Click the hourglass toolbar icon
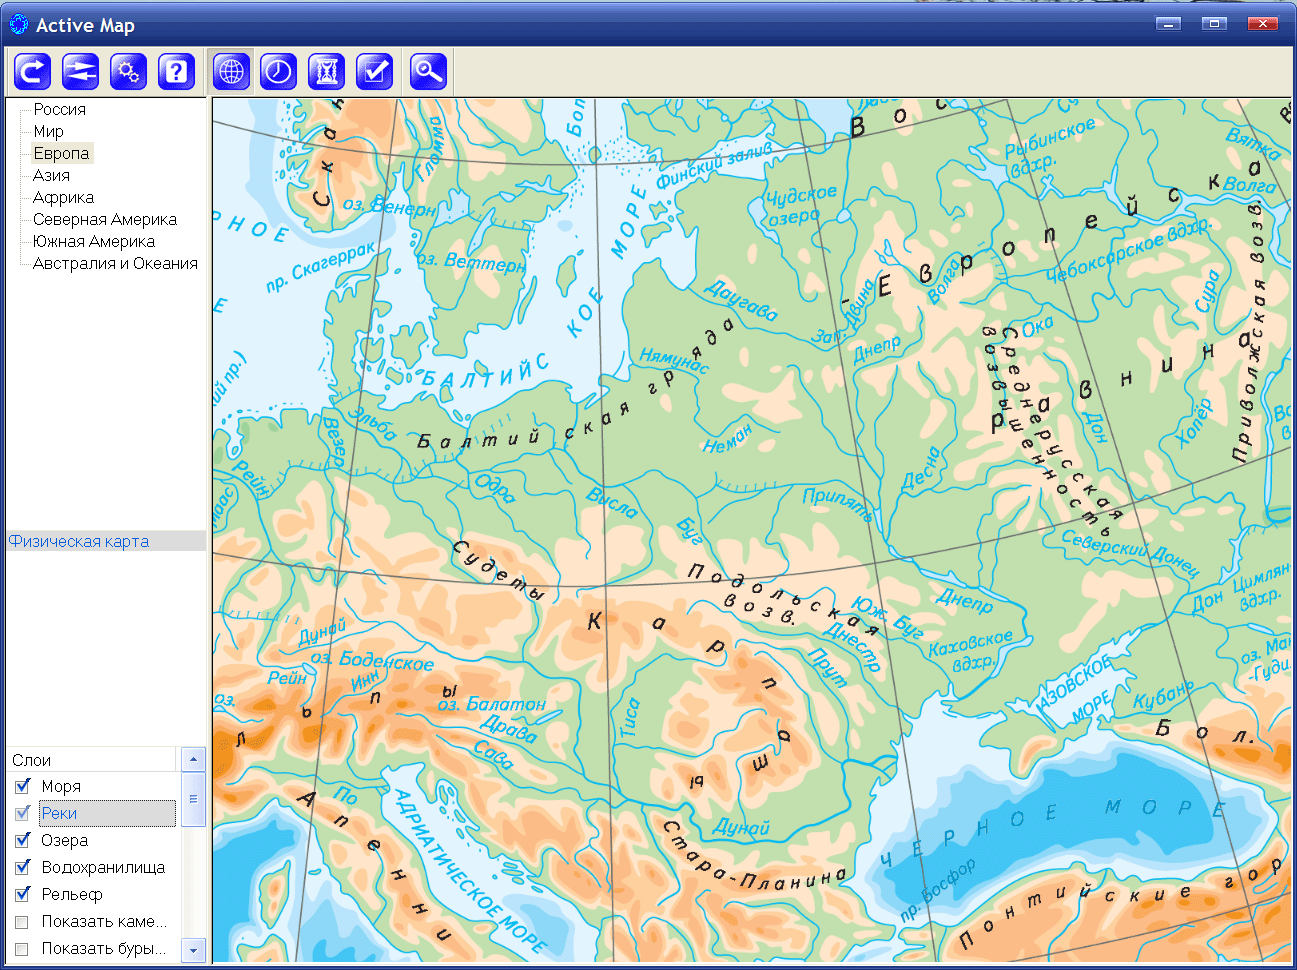Image resolution: width=1297 pixels, height=970 pixels. (327, 71)
